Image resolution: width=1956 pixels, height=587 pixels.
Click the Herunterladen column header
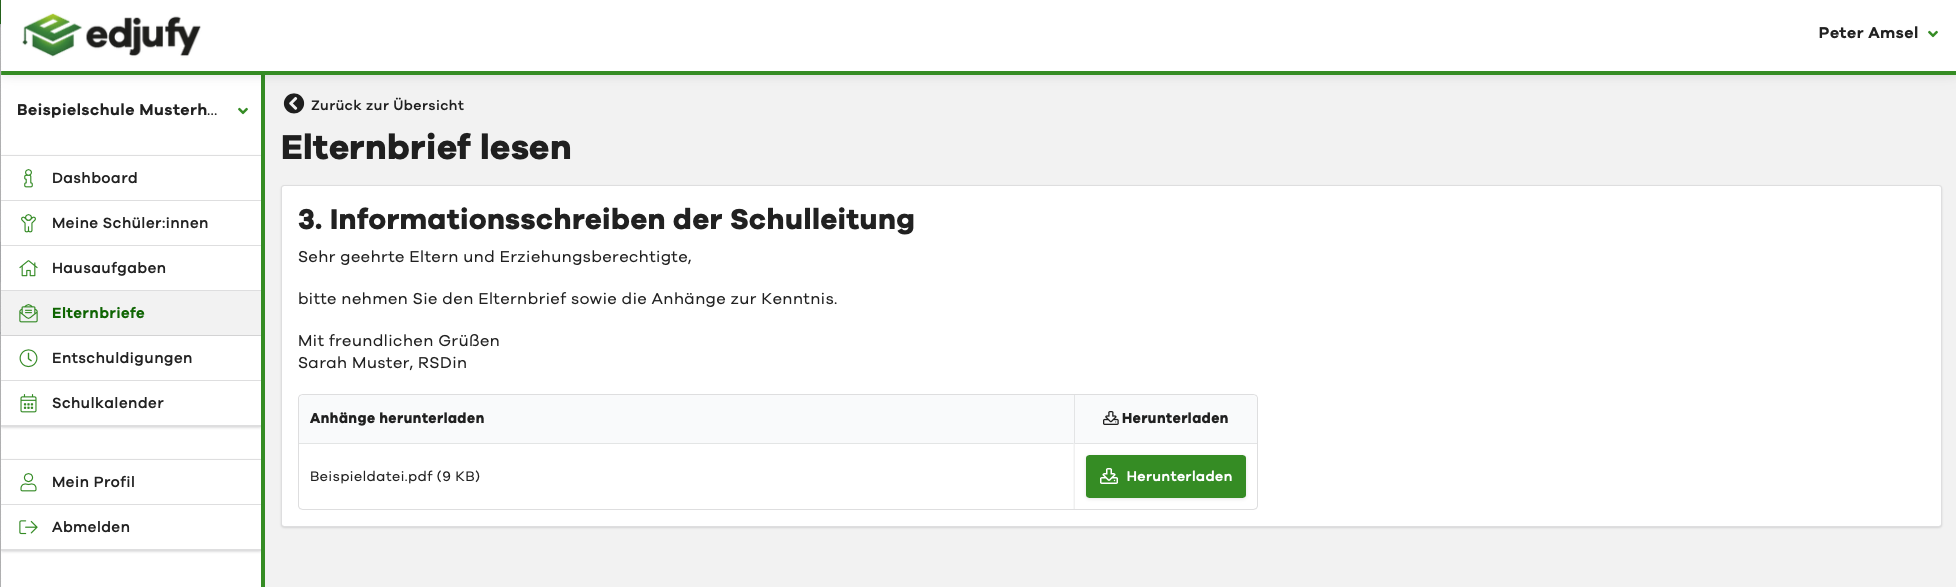[1165, 419]
